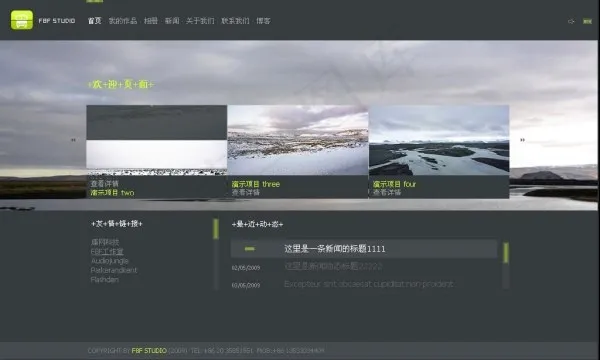Open the demo project four thumbnail

tap(439, 140)
